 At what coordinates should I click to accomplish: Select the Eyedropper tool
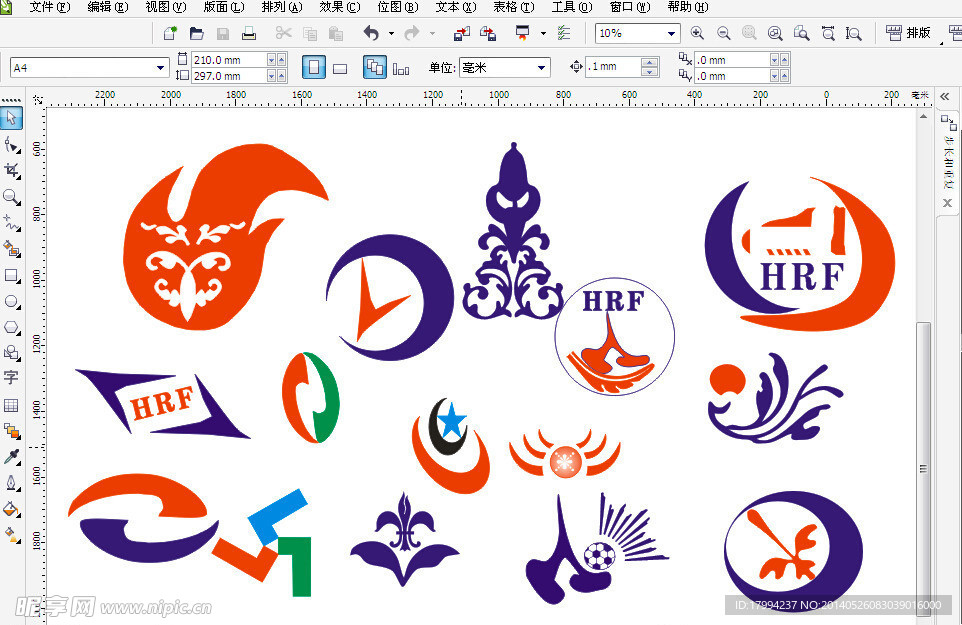[12, 457]
